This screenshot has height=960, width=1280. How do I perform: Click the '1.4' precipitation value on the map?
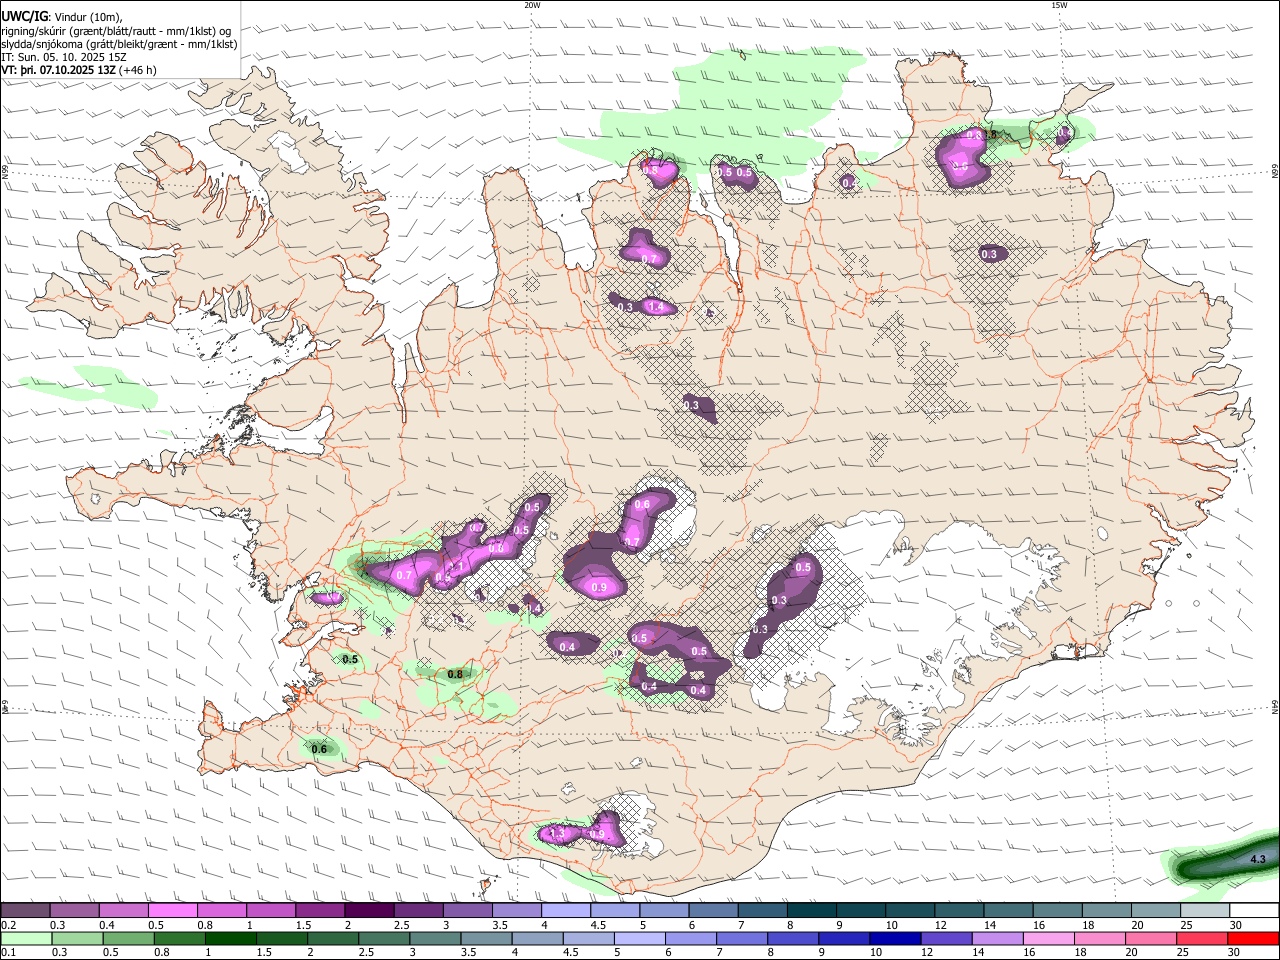coord(656,307)
